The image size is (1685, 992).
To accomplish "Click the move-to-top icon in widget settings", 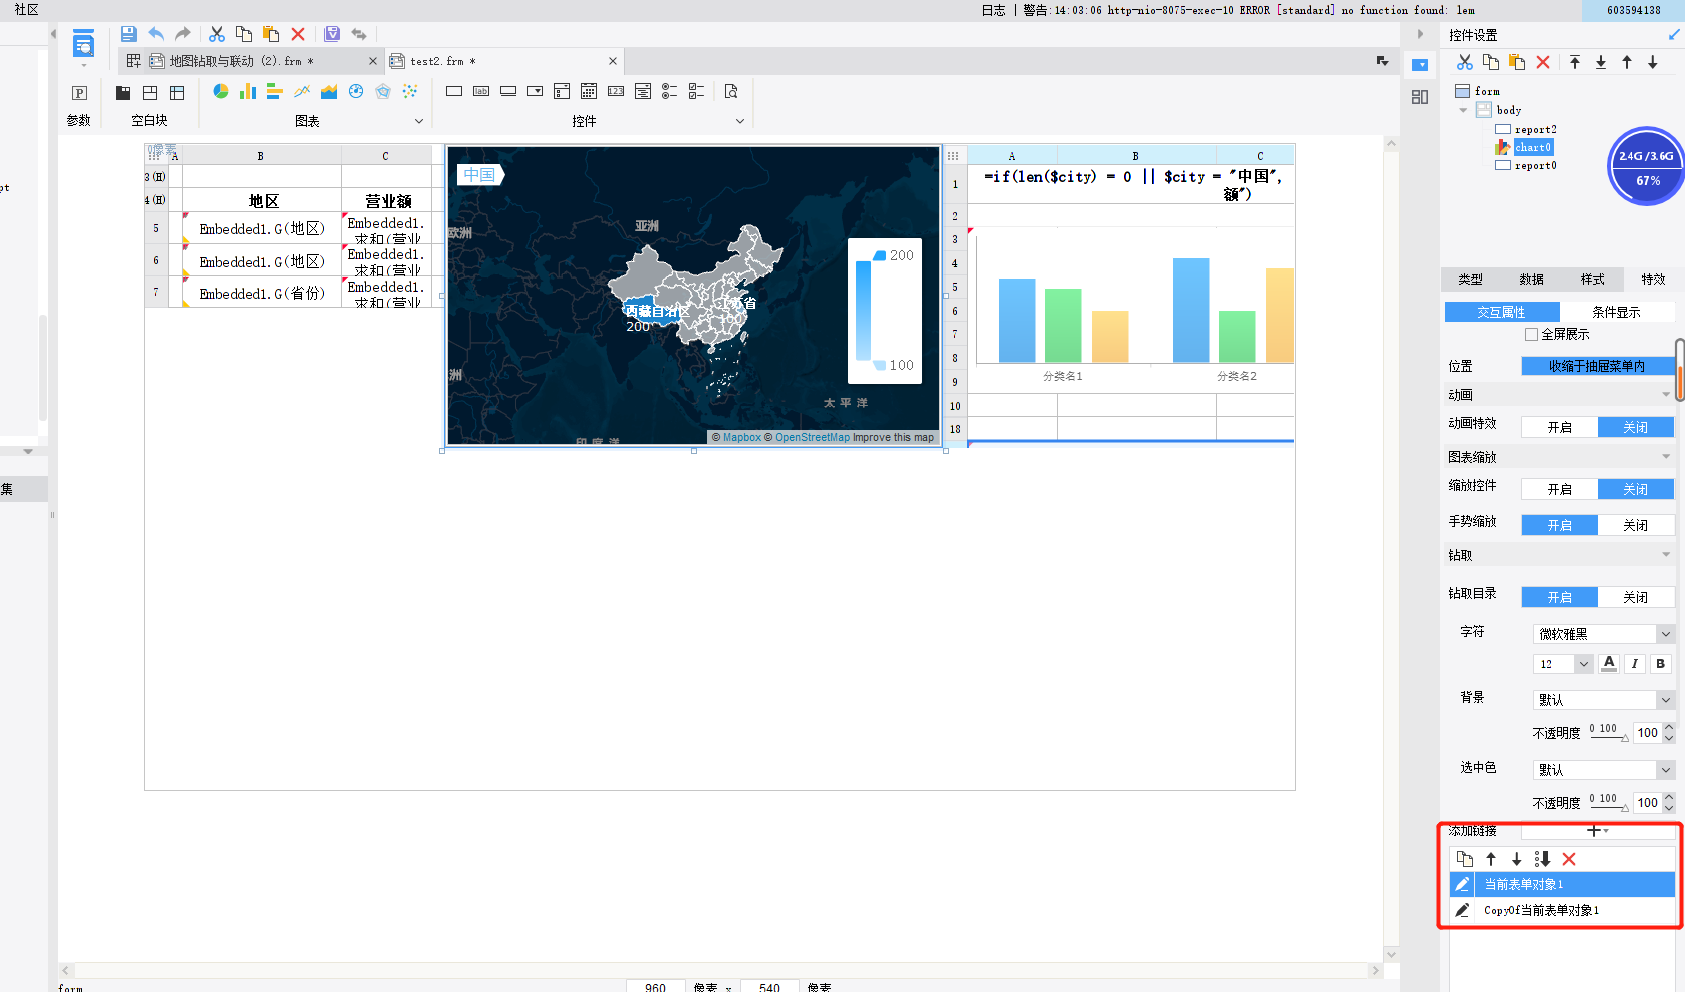I will click(1575, 62).
